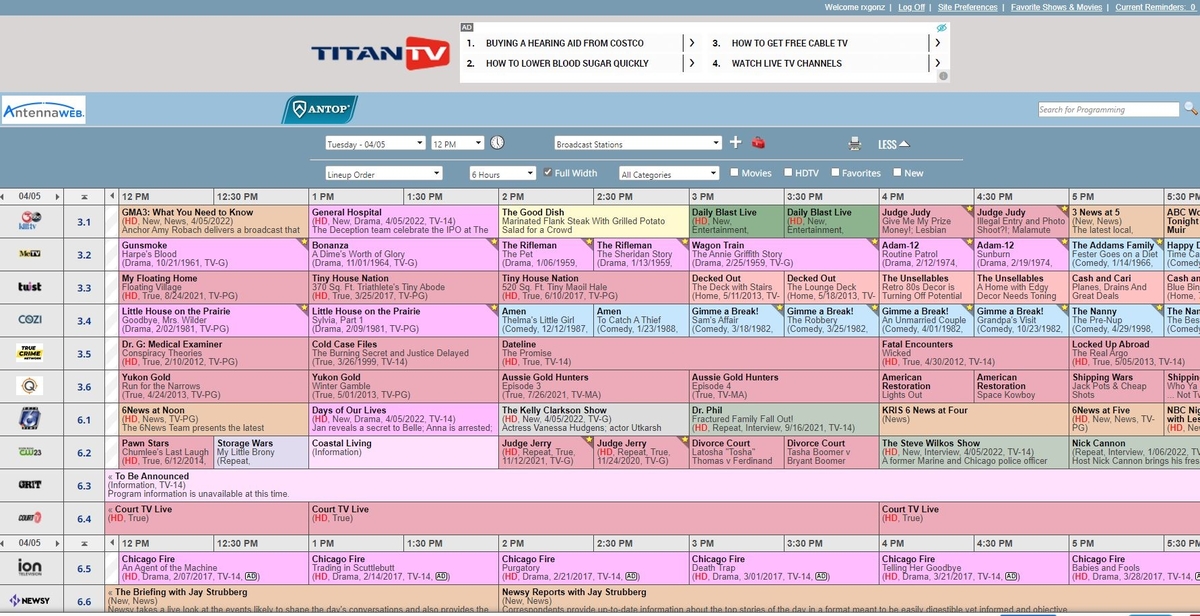
Task: Click the Newsy channel logo
Action: click(29, 601)
